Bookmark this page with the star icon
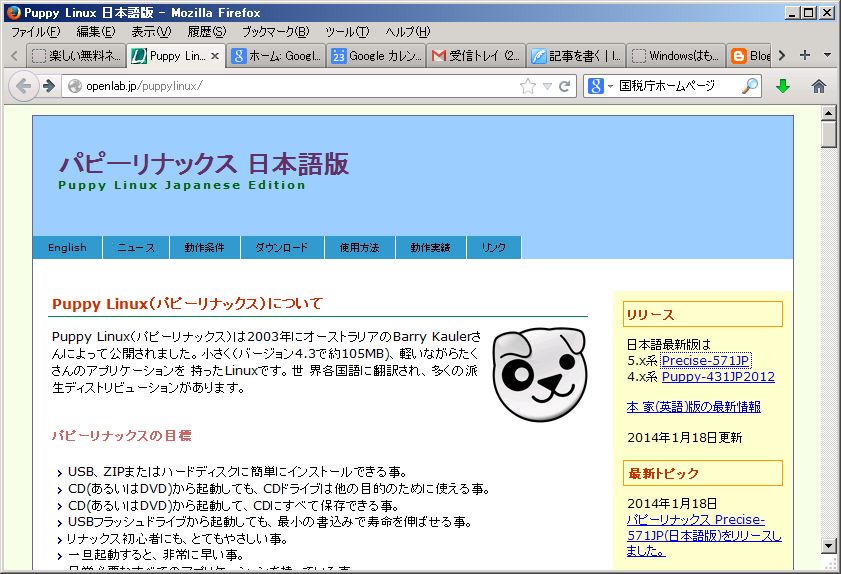 click(x=528, y=86)
